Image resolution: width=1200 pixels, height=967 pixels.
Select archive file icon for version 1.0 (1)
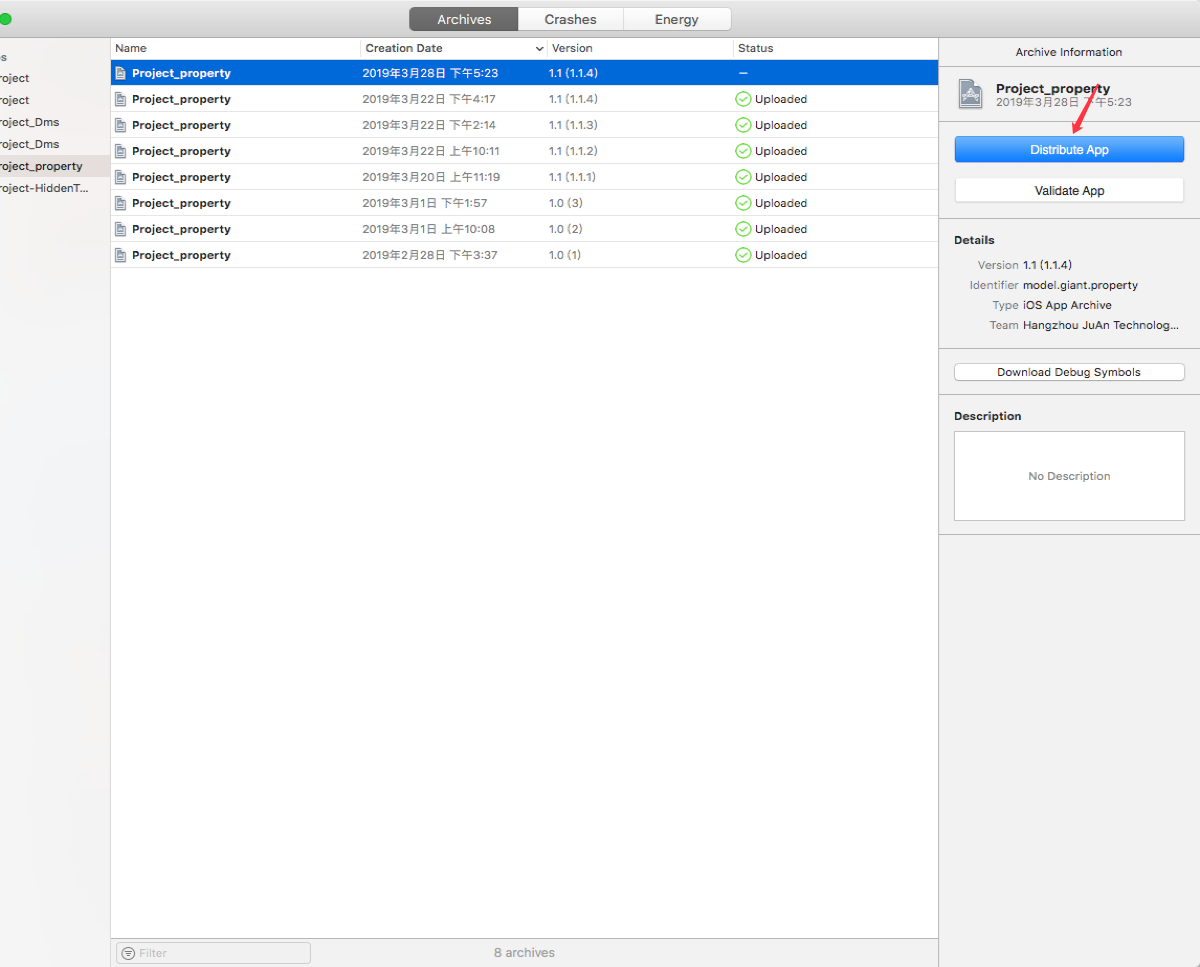[x=121, y=255]
